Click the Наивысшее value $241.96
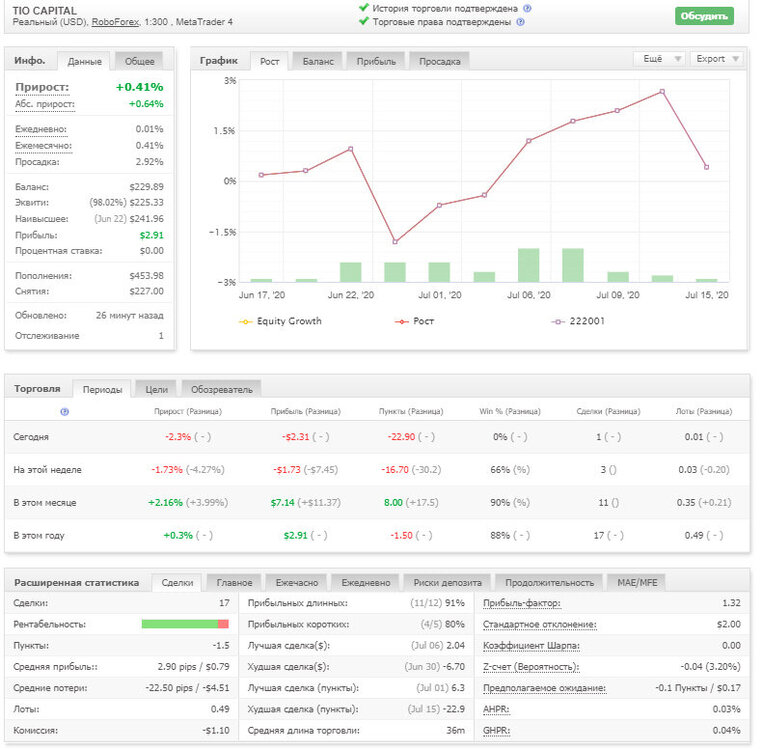 click(x=146, y=219)
